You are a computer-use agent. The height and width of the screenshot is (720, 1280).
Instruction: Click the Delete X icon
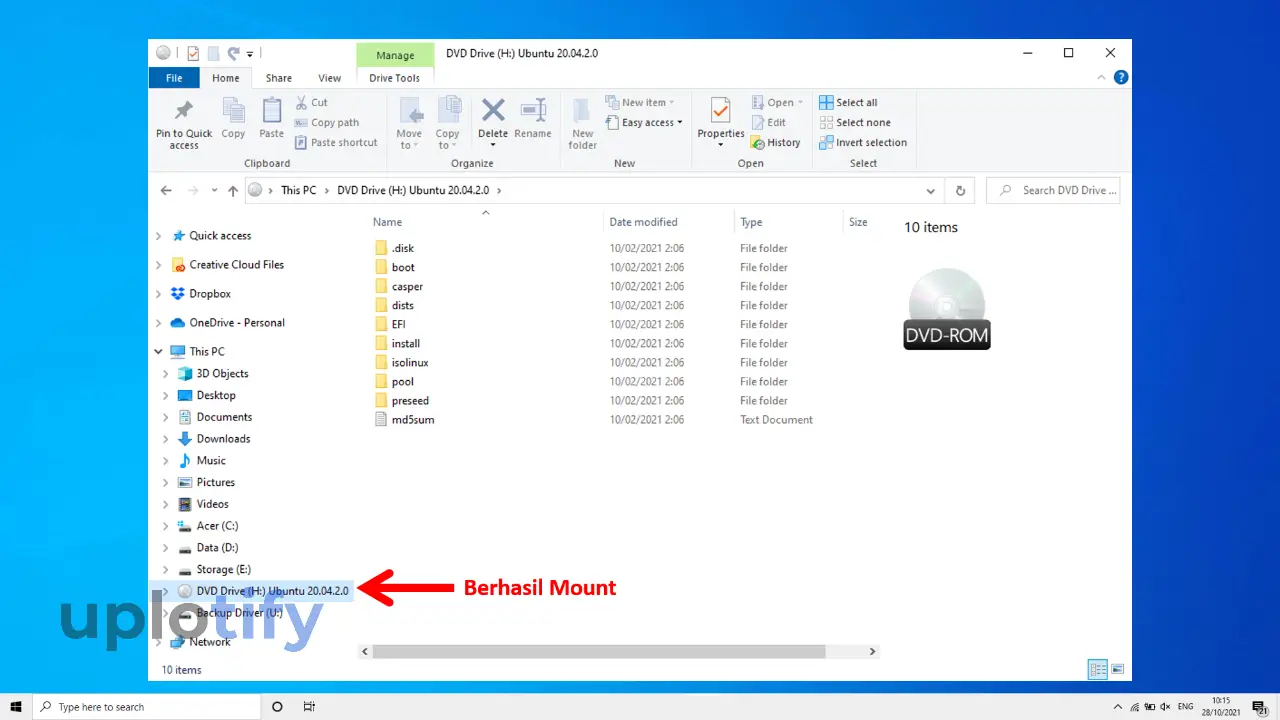[x=493, y=110]
